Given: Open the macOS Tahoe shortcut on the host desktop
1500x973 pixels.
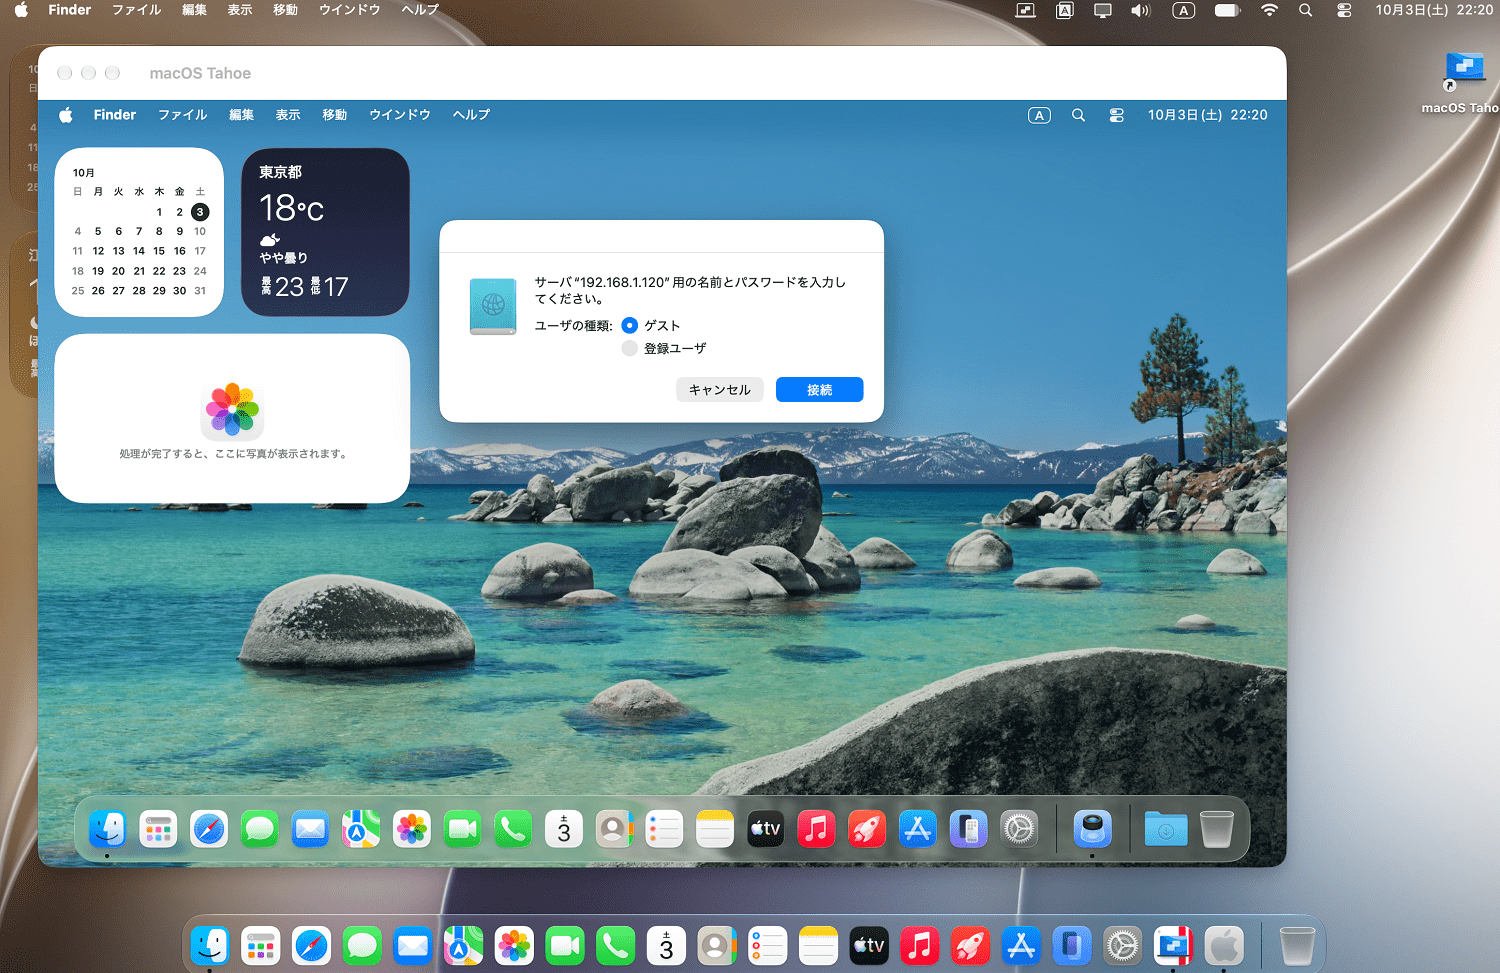Looking at the screenshot, I should [1465, 72].
